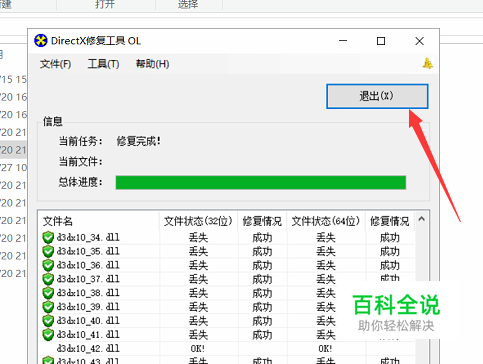Click shield icon beside d3dx10_41.dll
The width and height of the screenshot is (483, 364).
coord(48,335)
